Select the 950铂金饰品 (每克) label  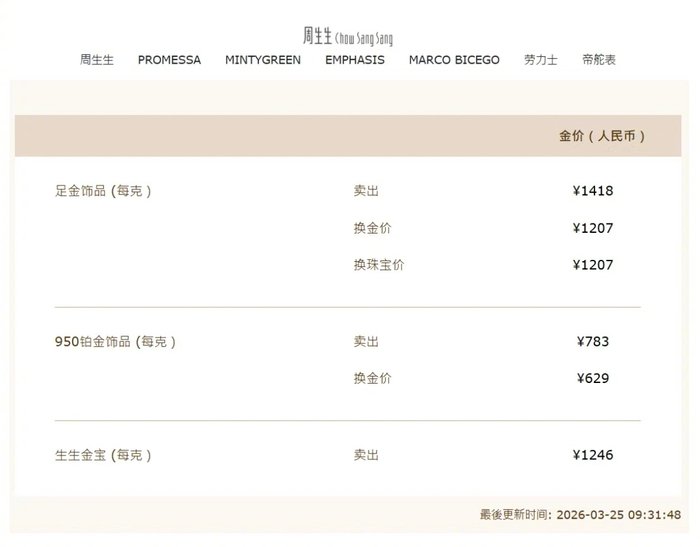click(x=116, y=342)
